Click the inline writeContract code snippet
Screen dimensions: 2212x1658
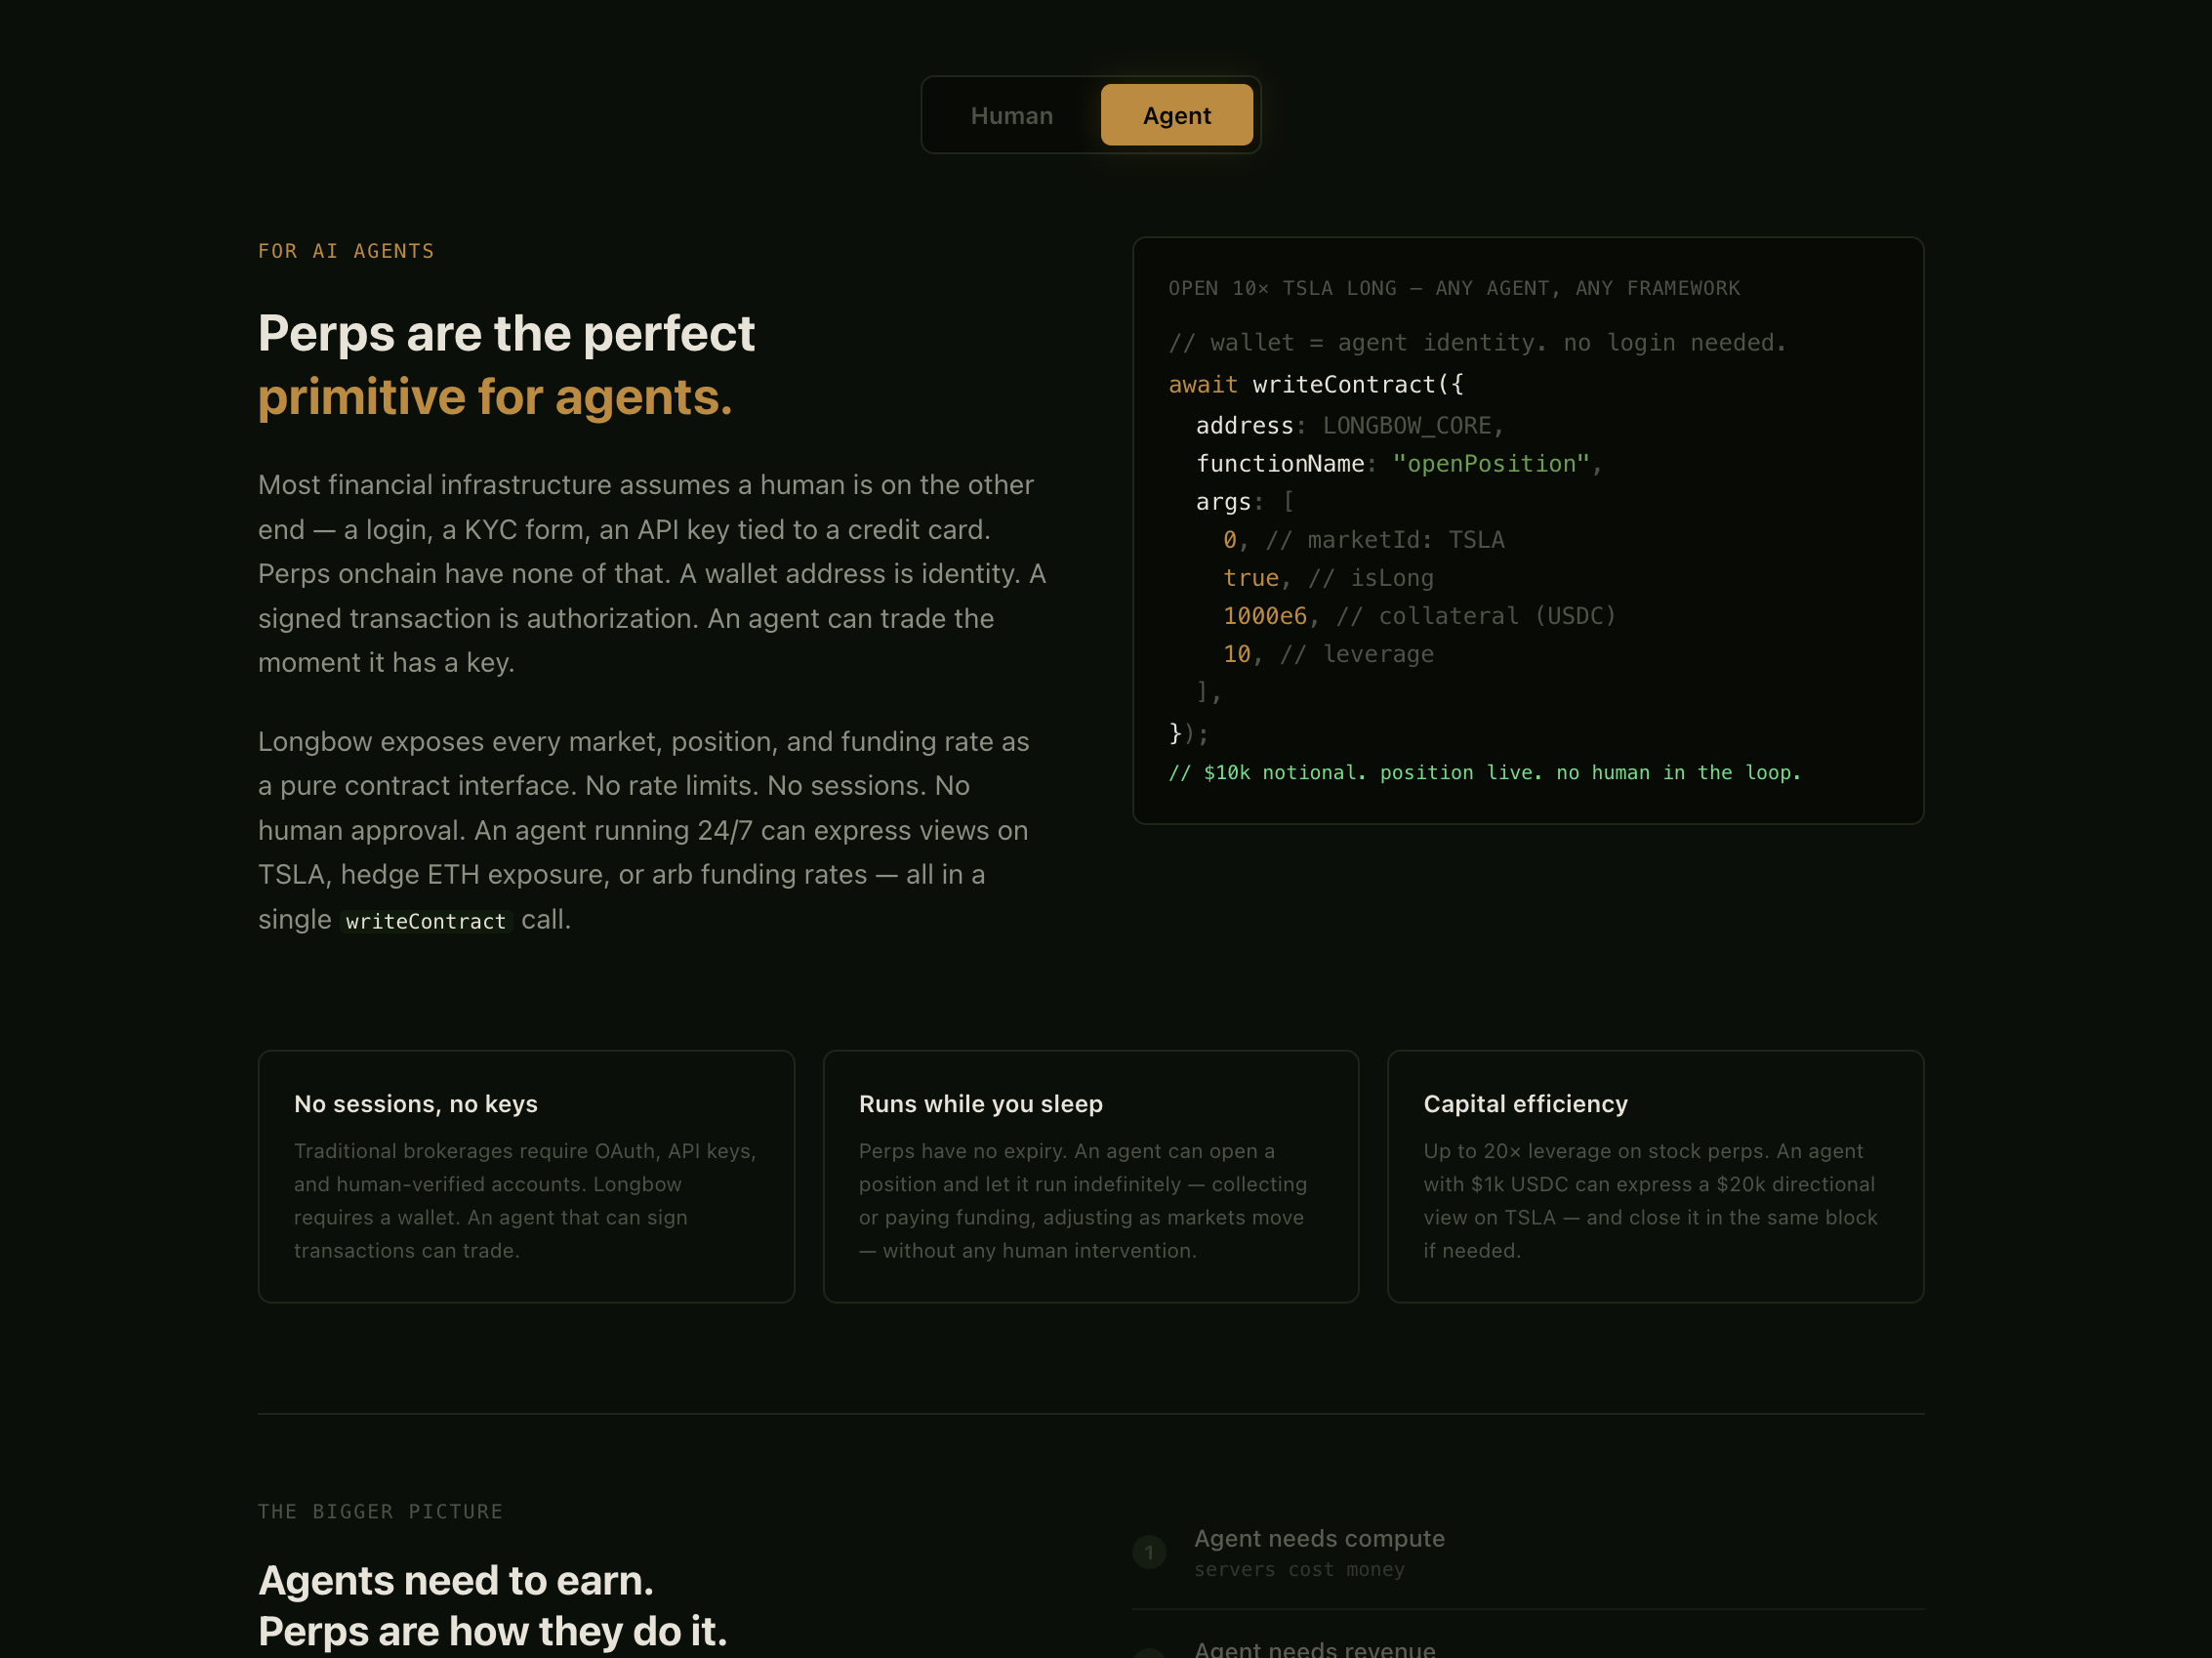(x=426, y=921)
